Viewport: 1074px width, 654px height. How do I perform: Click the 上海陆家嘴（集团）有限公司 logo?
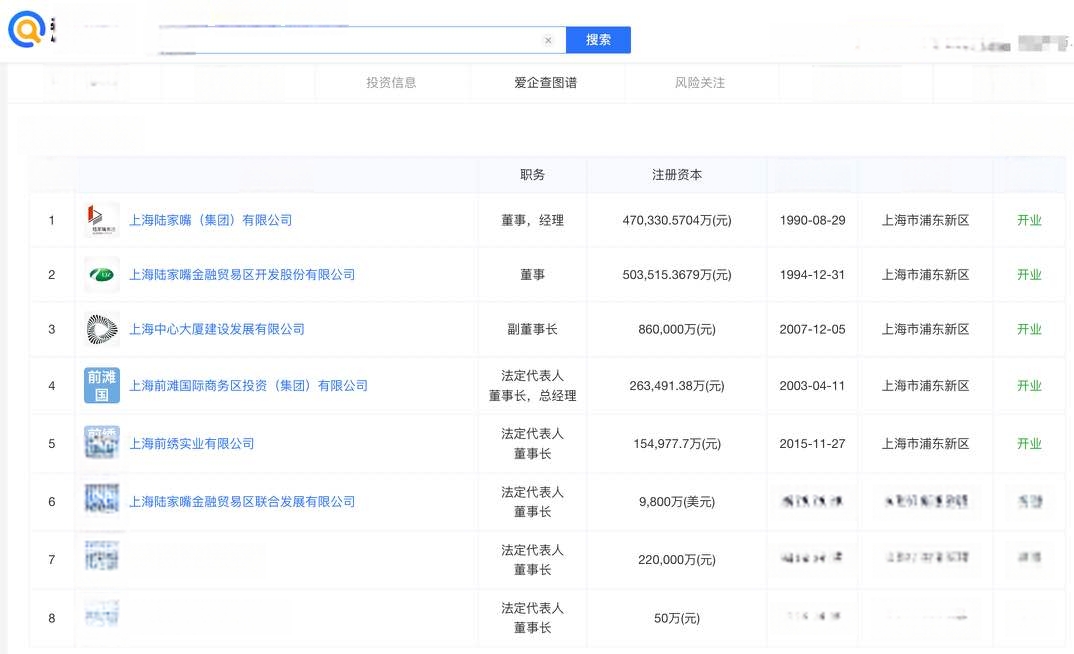tap(101, 220)
